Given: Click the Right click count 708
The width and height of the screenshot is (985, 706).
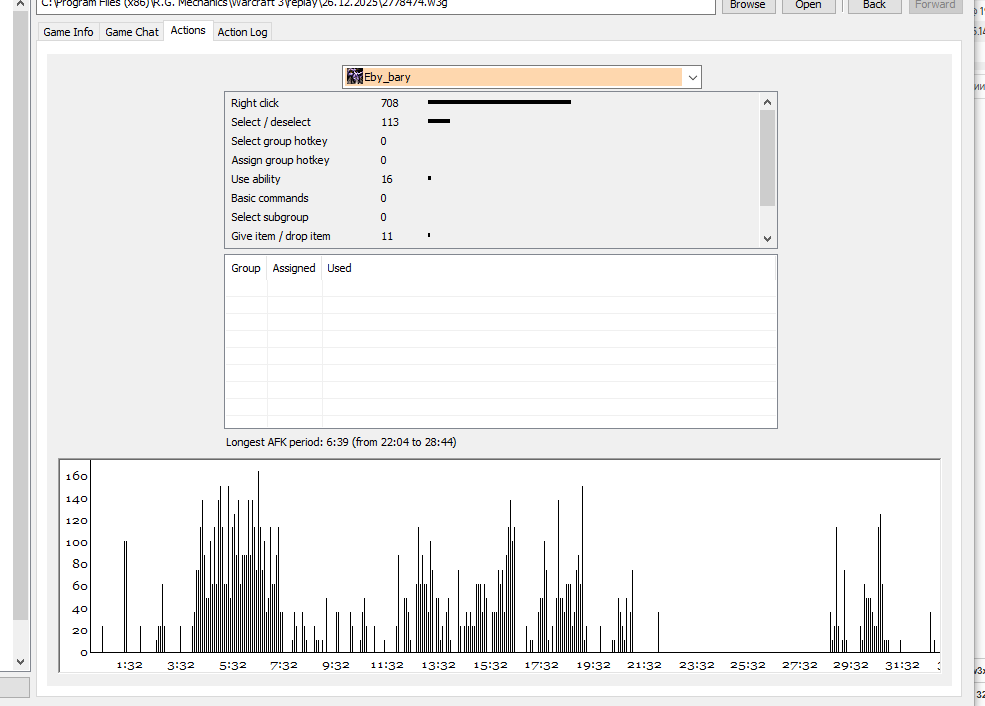Looking at the screenshot, I should 389,103.
